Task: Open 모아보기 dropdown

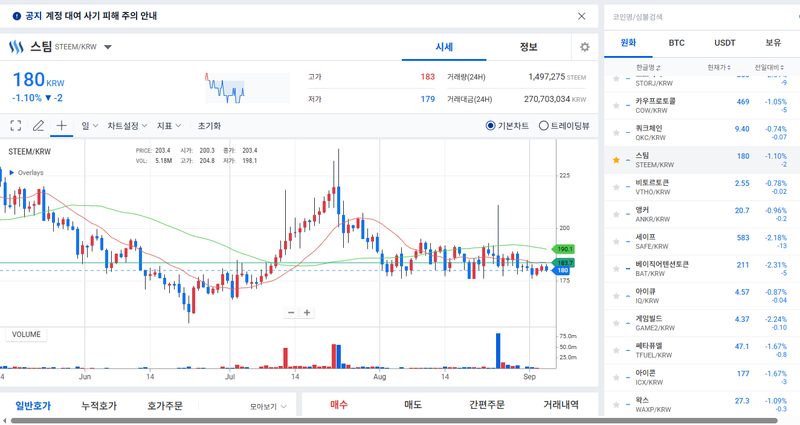Action: tap(268, 407)
